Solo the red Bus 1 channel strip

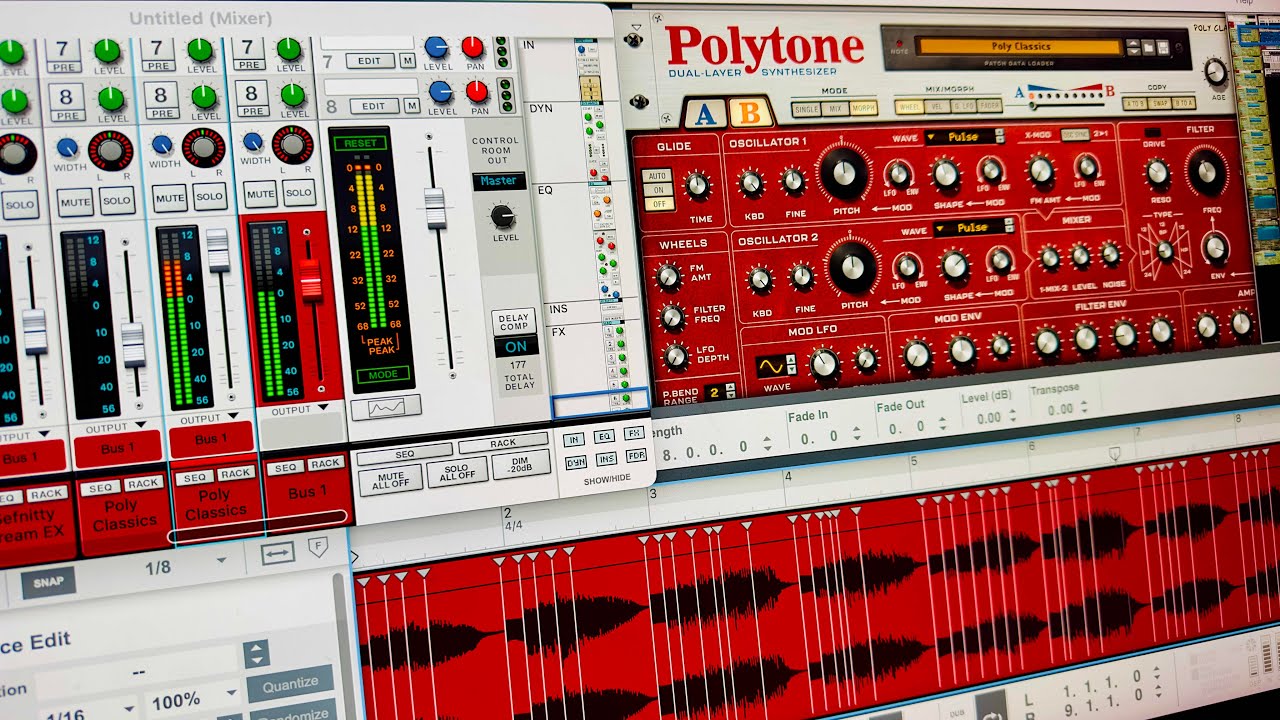[299, 192]
